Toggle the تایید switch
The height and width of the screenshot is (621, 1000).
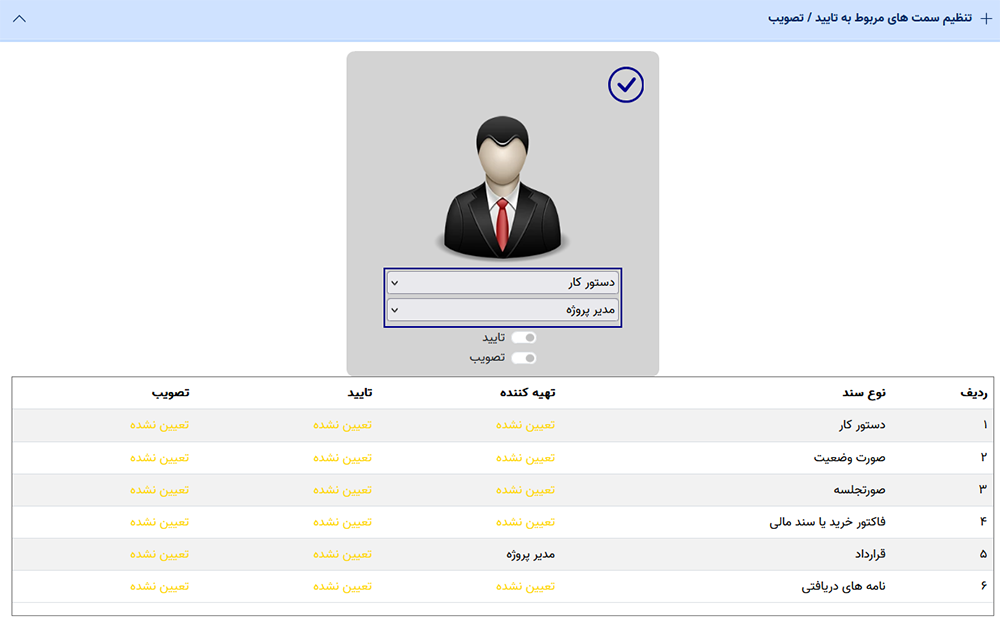coord(524,338)
